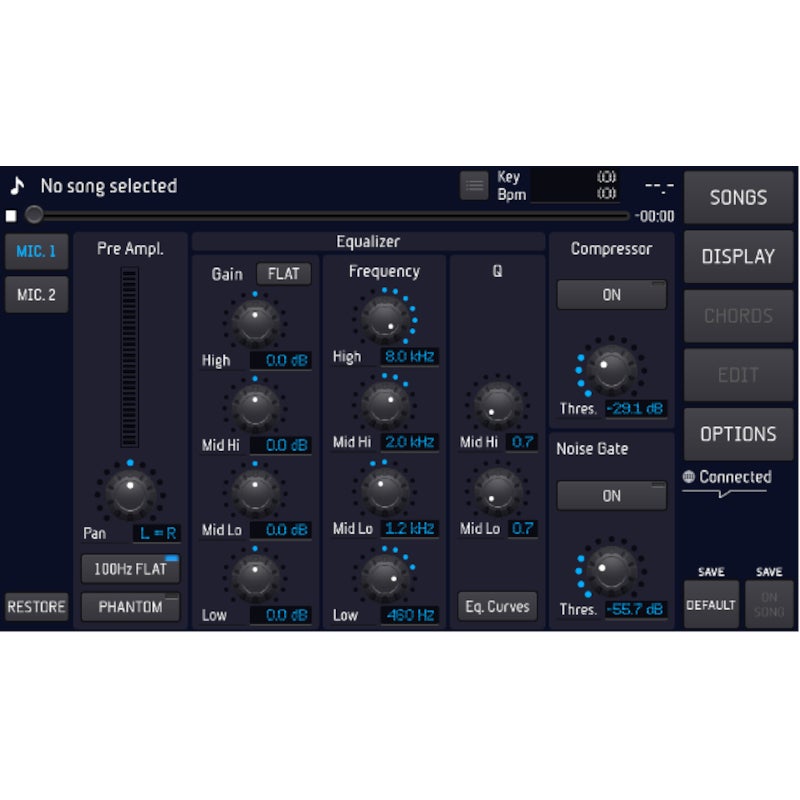
Task: Click the Pre Ampl. level meter
Action: tap(130, 357)
